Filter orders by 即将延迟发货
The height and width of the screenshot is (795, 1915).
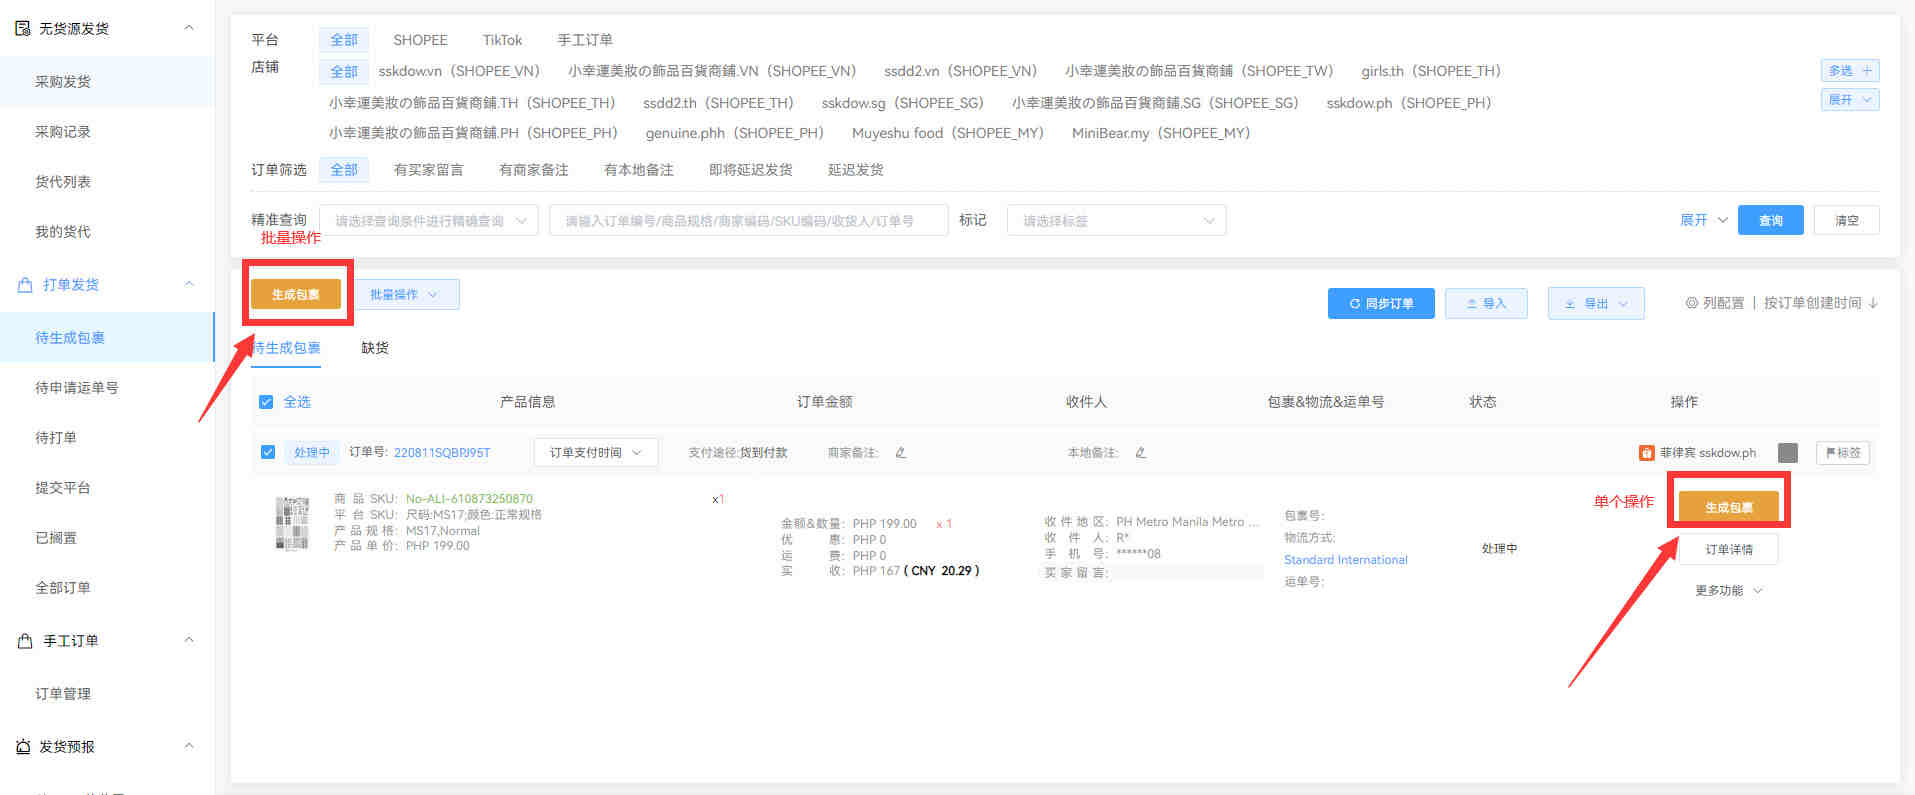[x=750, y=170]
